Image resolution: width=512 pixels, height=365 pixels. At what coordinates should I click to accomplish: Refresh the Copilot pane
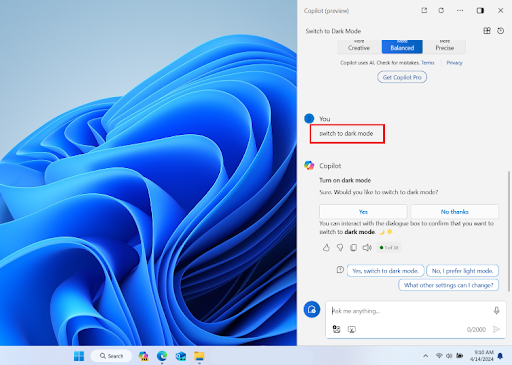pyautogui.click(x=441, y=11)
